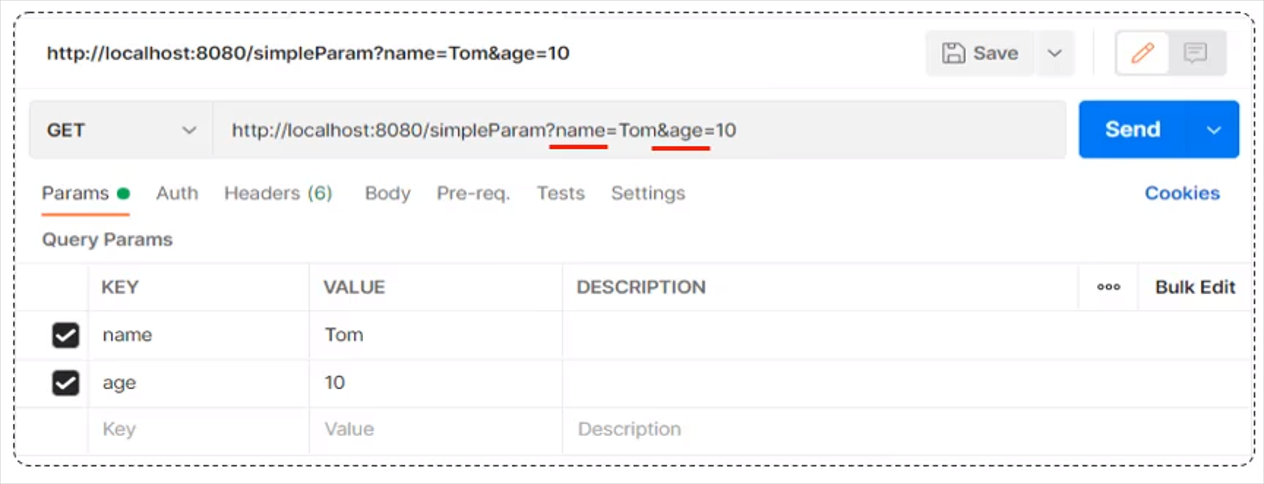Open the Tests tab

[560, 193]
